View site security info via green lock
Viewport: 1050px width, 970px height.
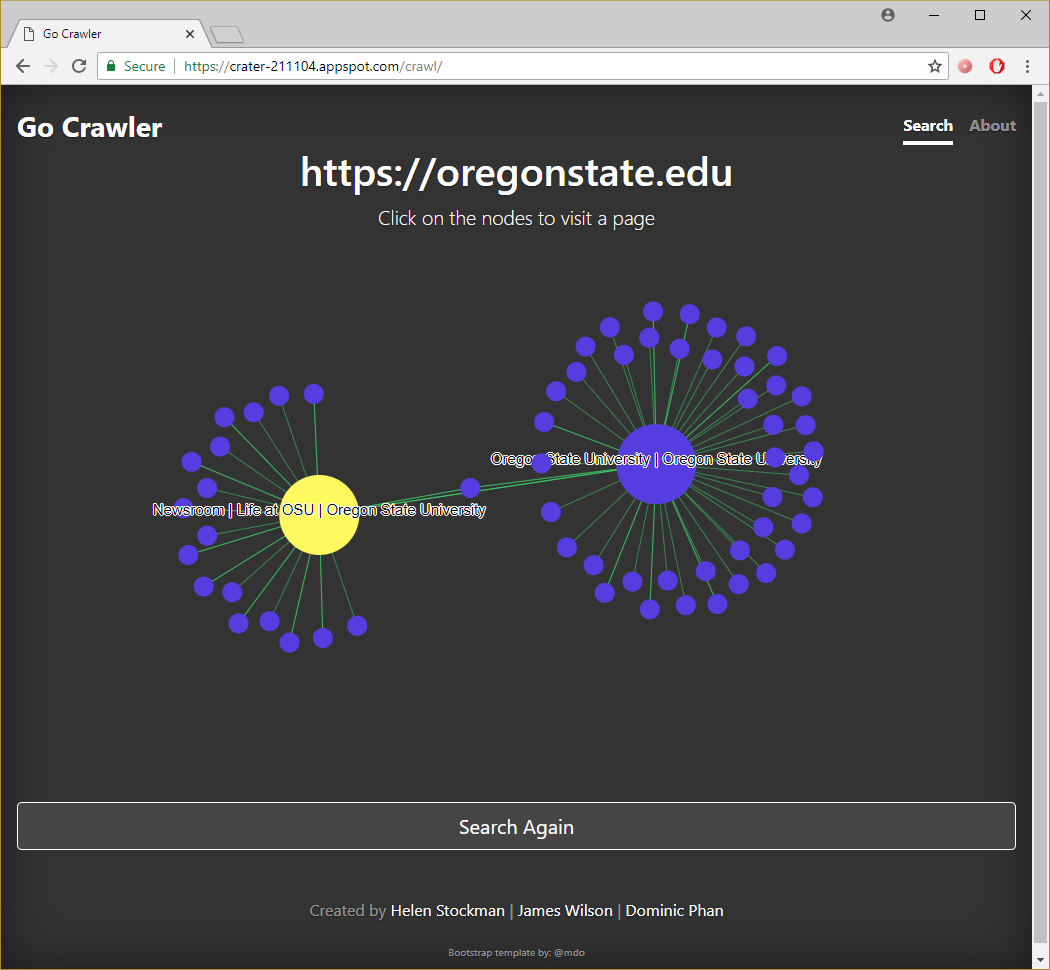pos(111,66)
